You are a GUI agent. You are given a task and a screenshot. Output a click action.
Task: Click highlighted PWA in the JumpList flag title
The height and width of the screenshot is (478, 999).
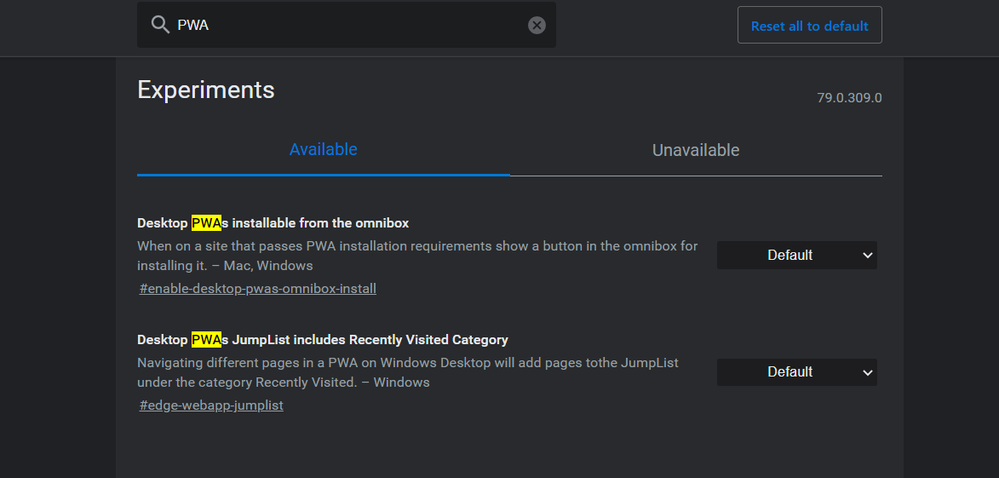click(206, 340)
